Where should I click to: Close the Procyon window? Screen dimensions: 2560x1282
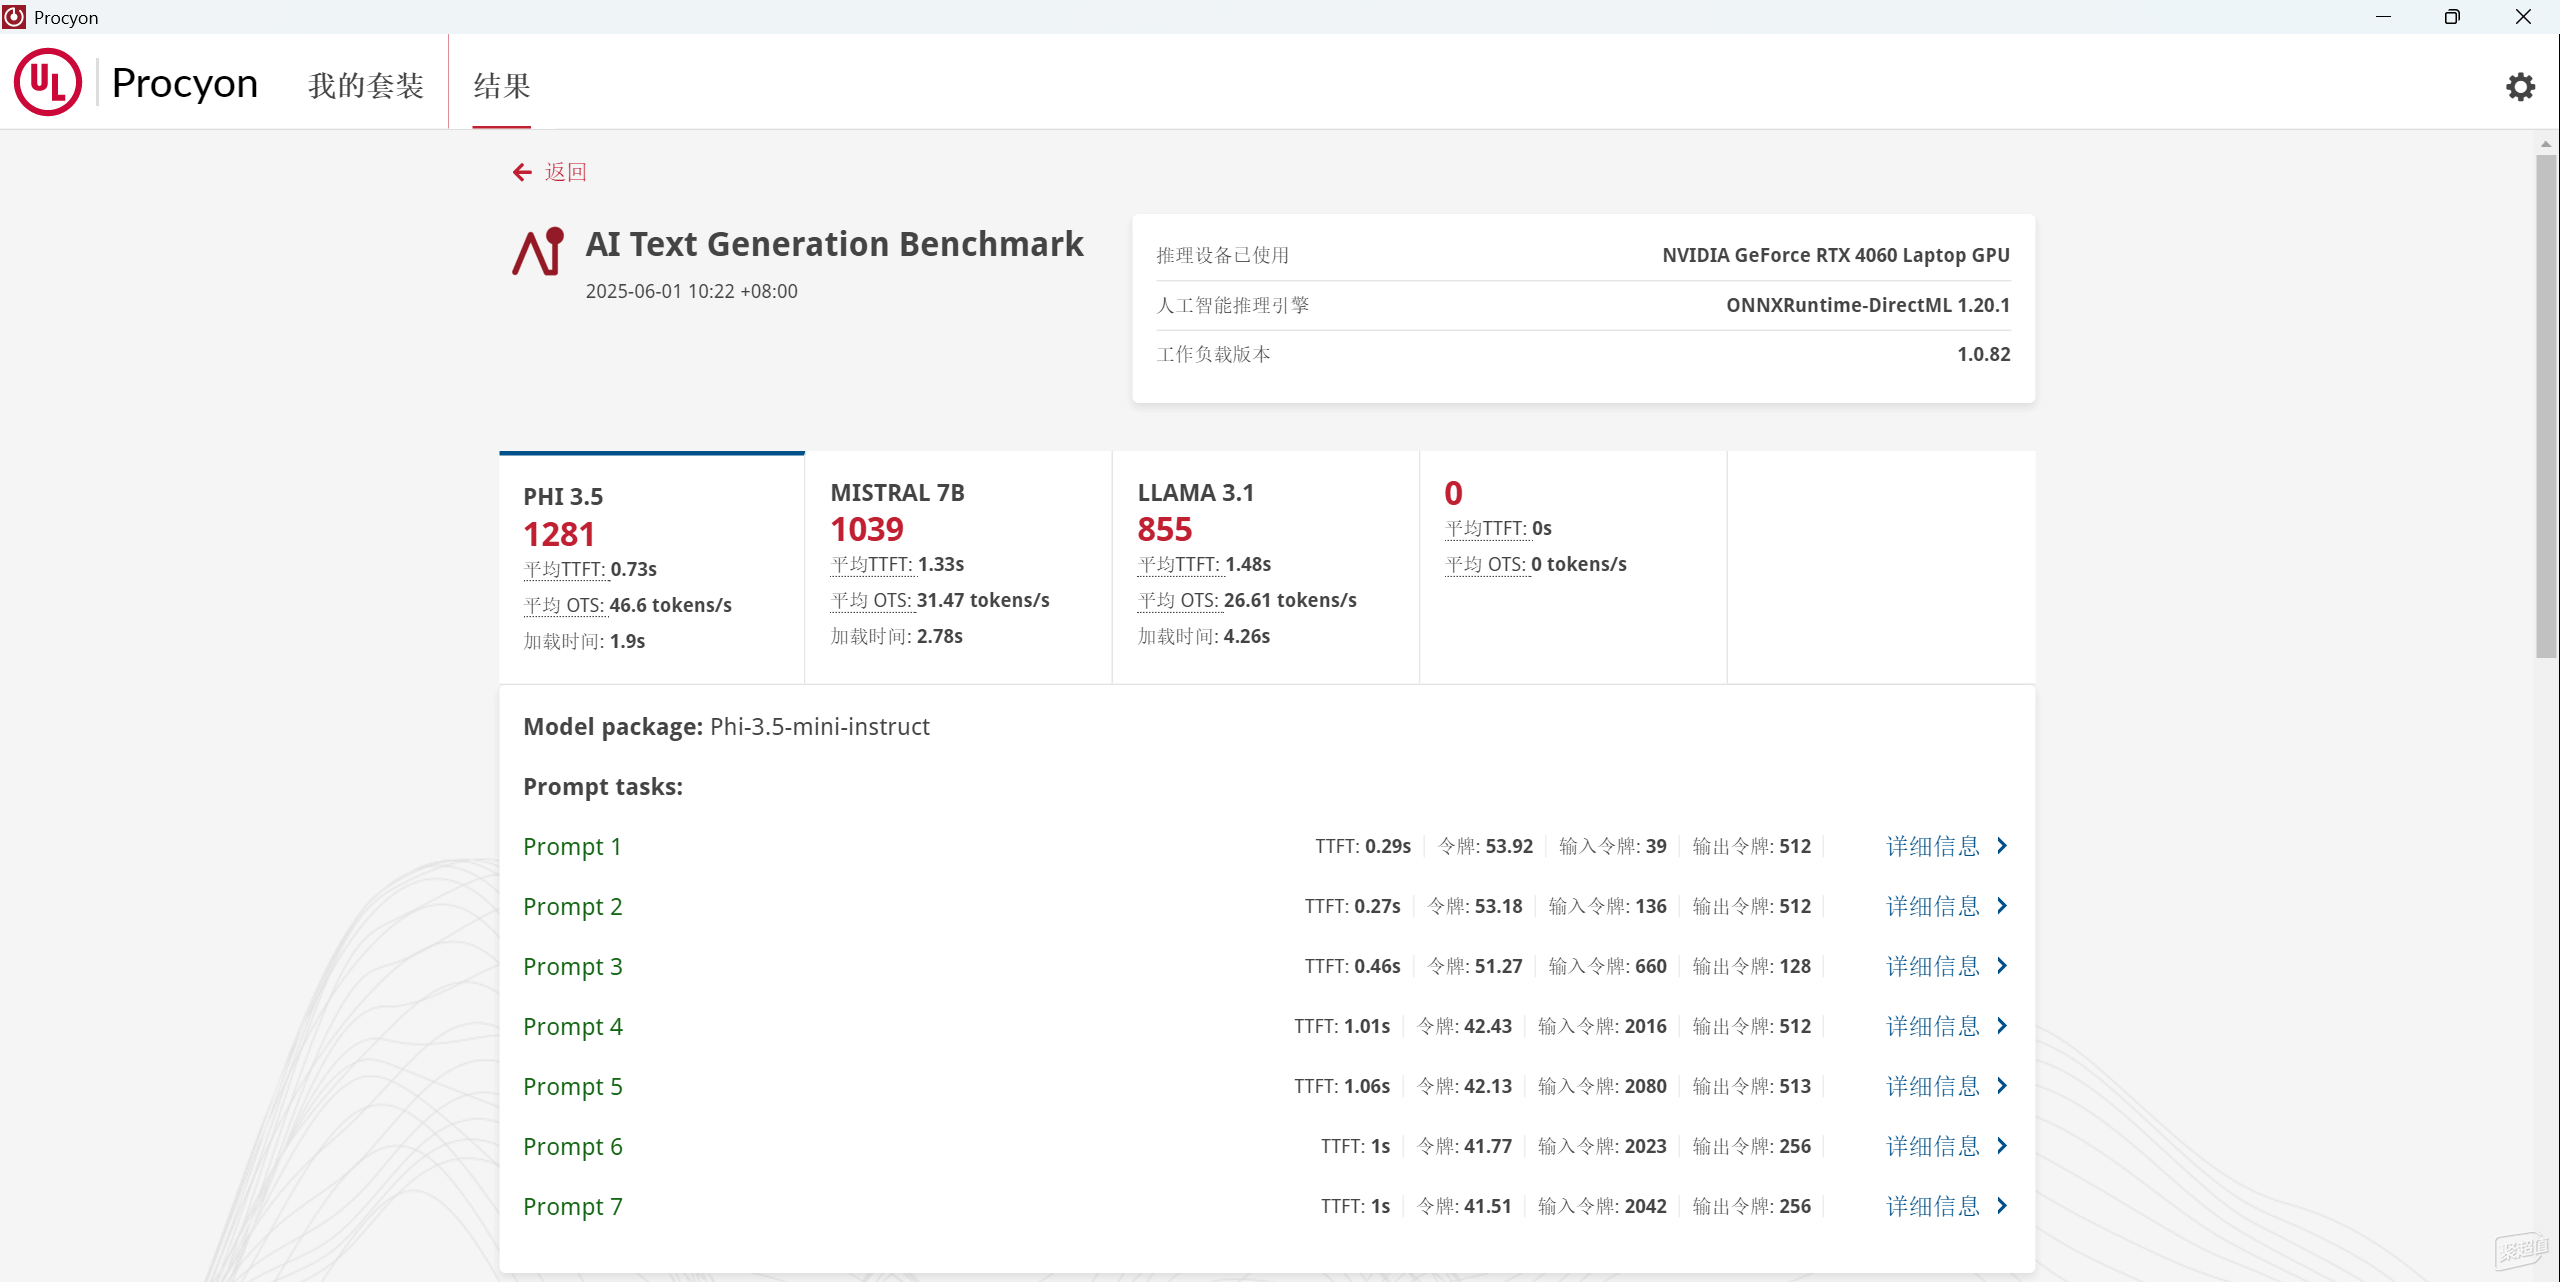point(2523,17)
